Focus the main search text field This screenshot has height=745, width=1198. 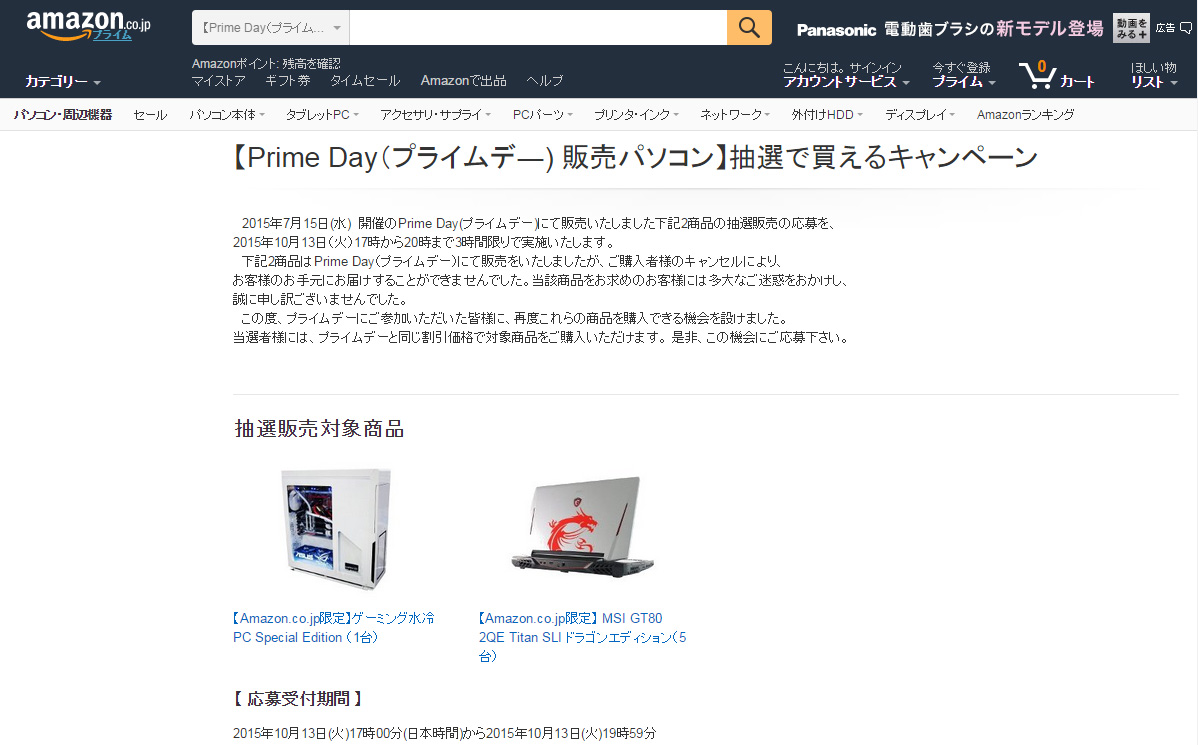tap(538, 28)
